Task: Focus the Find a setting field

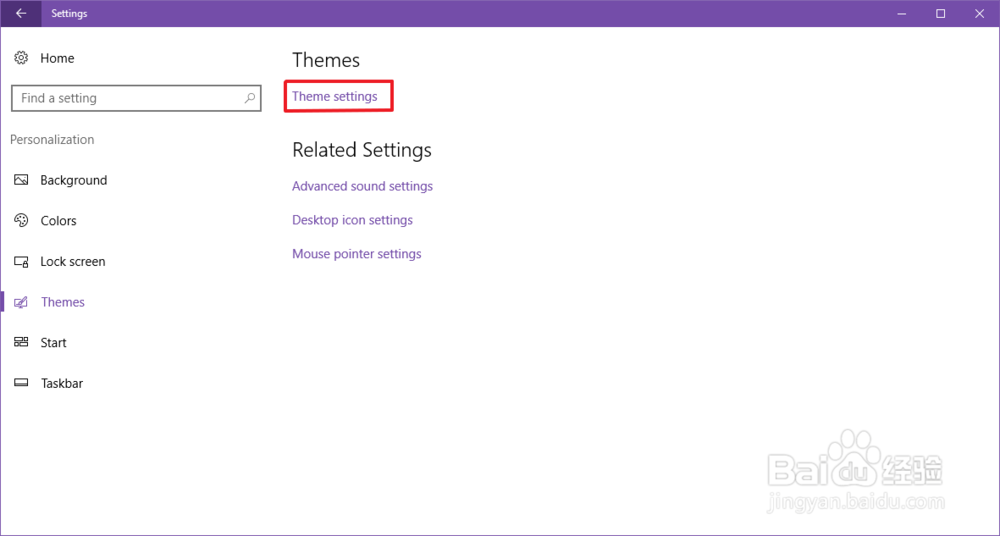Action: [136, 98]
